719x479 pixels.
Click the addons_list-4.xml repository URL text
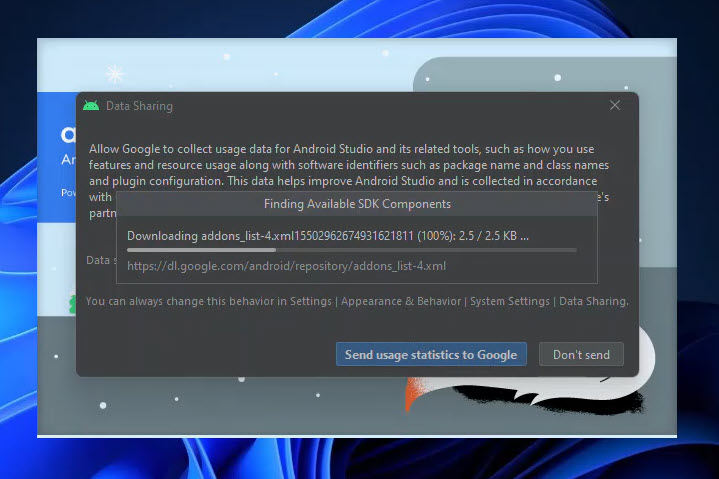point(286,266)
